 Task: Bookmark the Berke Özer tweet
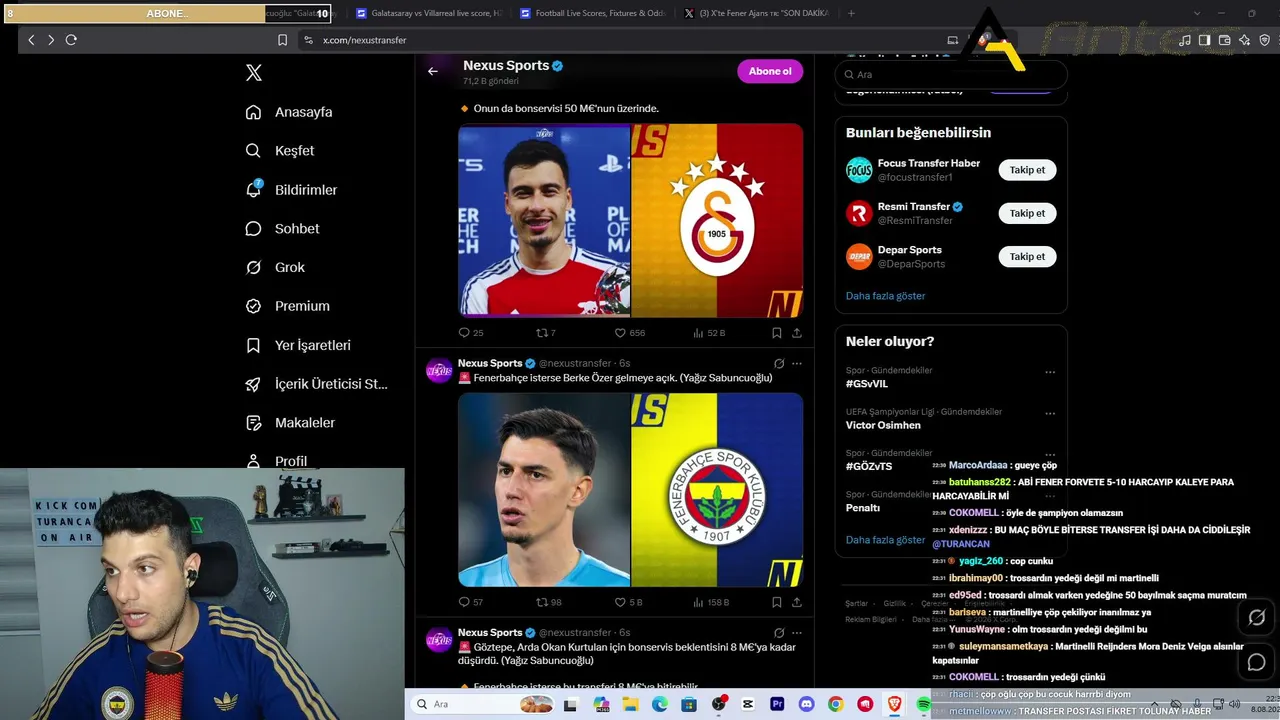click(x=776, y=602)
